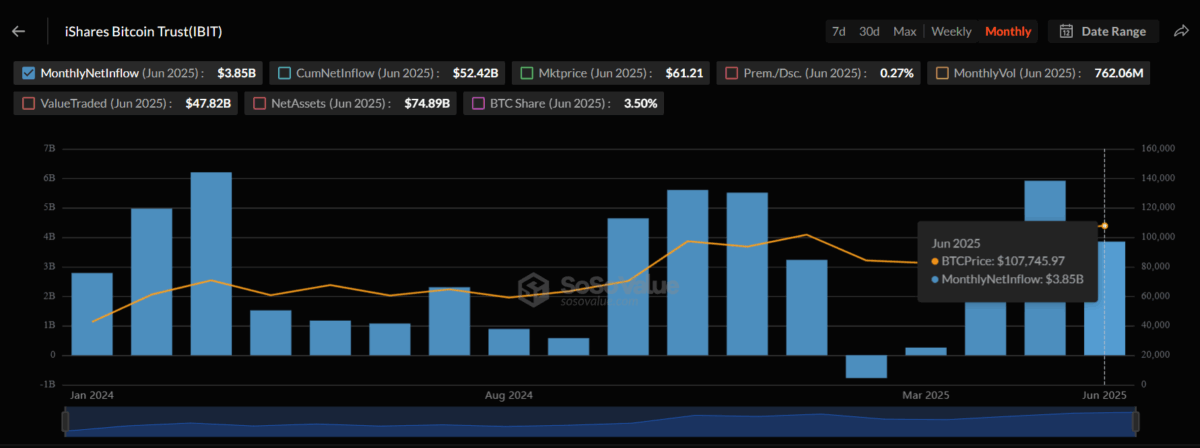Click the right handle of range slider
Screen dimensions: 1200x448
[x=1136, y=423]
